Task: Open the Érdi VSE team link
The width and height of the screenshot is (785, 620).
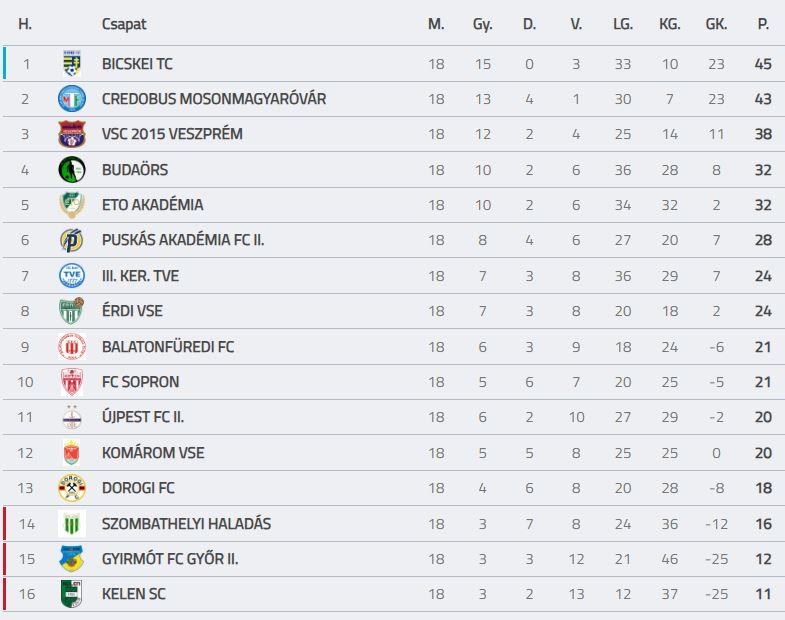Action: 132,311
